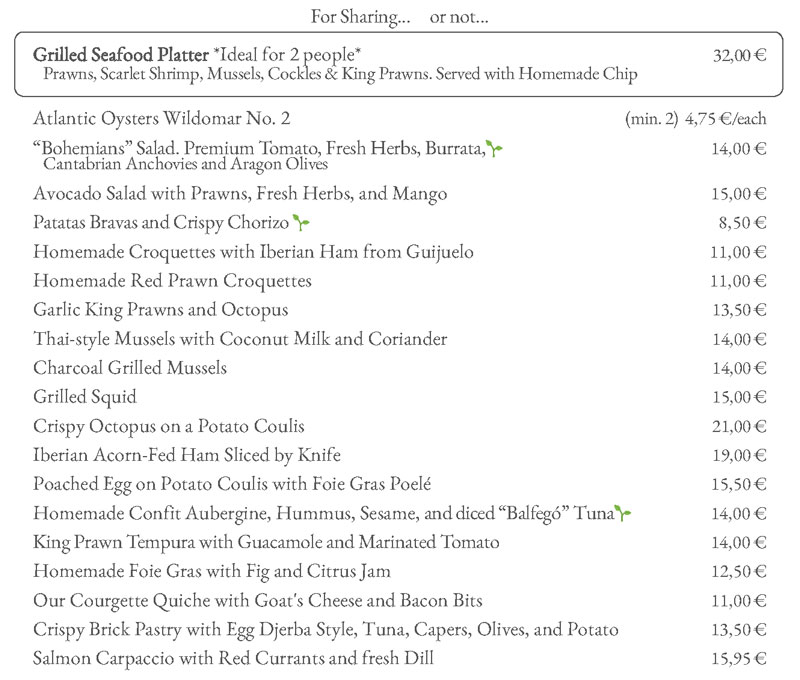The image size is (800, 680).
Task: Select Homemade Foie Gras with Fig Jam
Action: 211,571
